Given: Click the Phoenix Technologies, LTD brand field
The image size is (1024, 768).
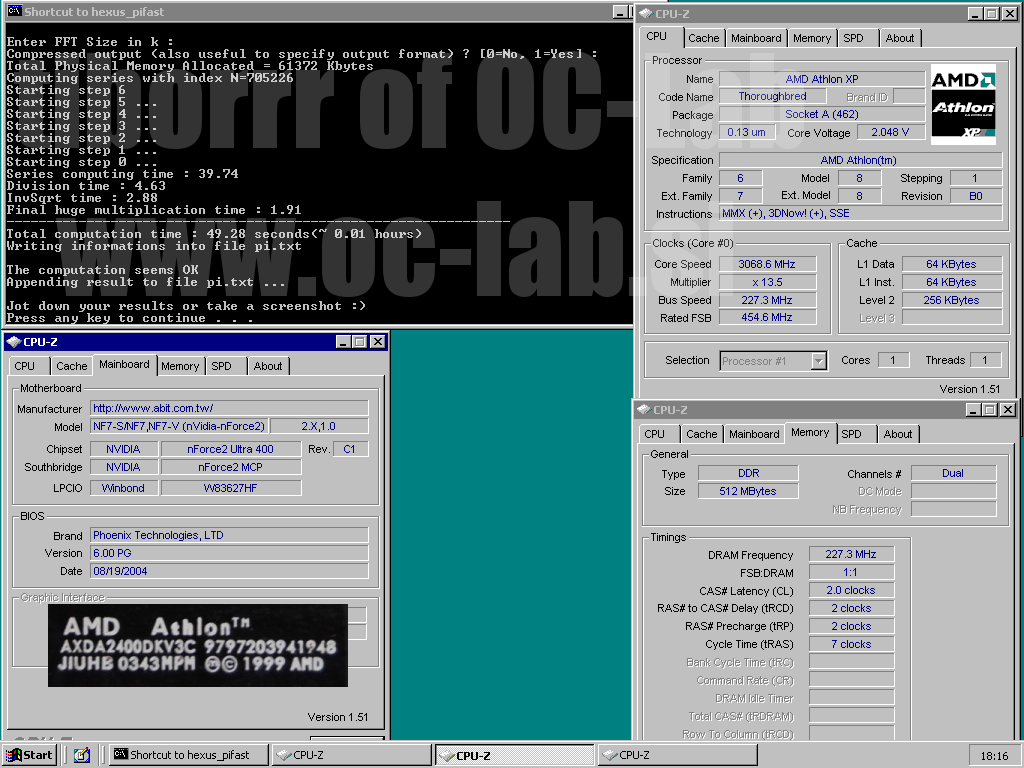Looking at the screenshot, I should [229, 535].
